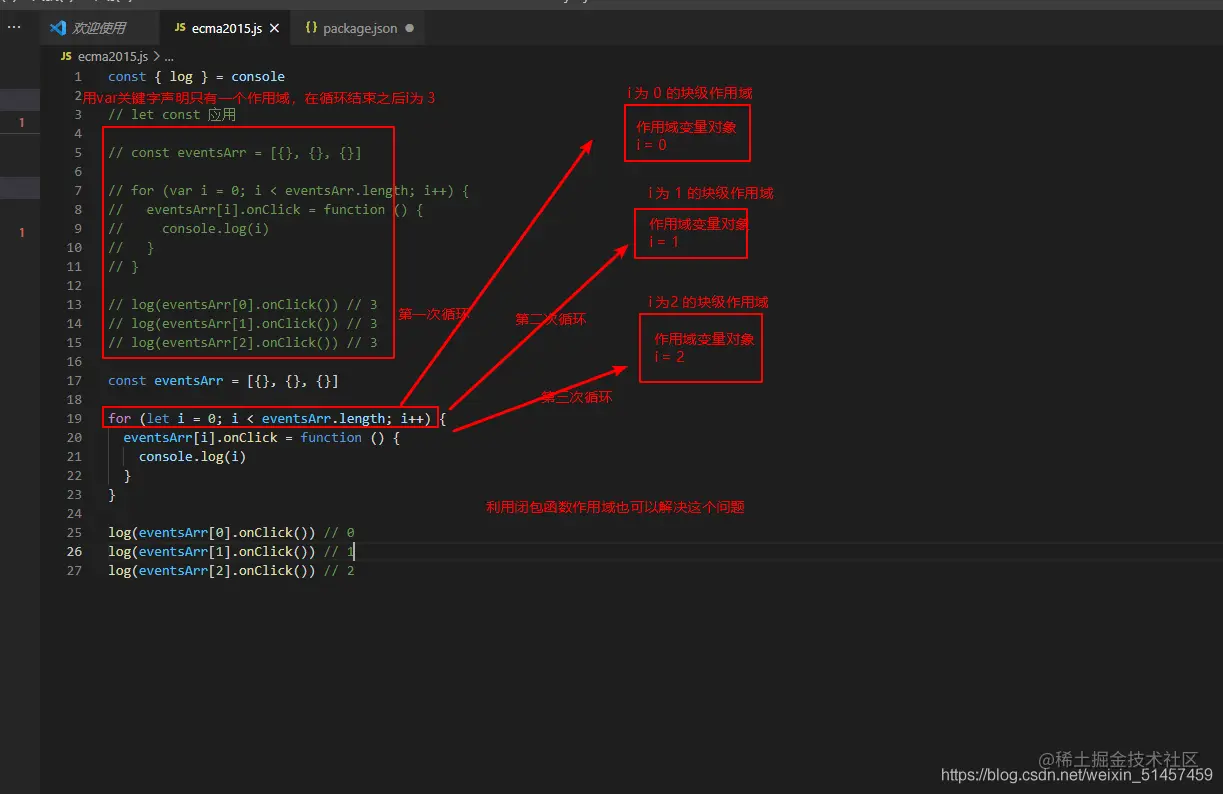Click comment '// log(eventsArr[2].onClick()) // 3'
This screenshot has width=1223, height=794.
click(243, 343)
